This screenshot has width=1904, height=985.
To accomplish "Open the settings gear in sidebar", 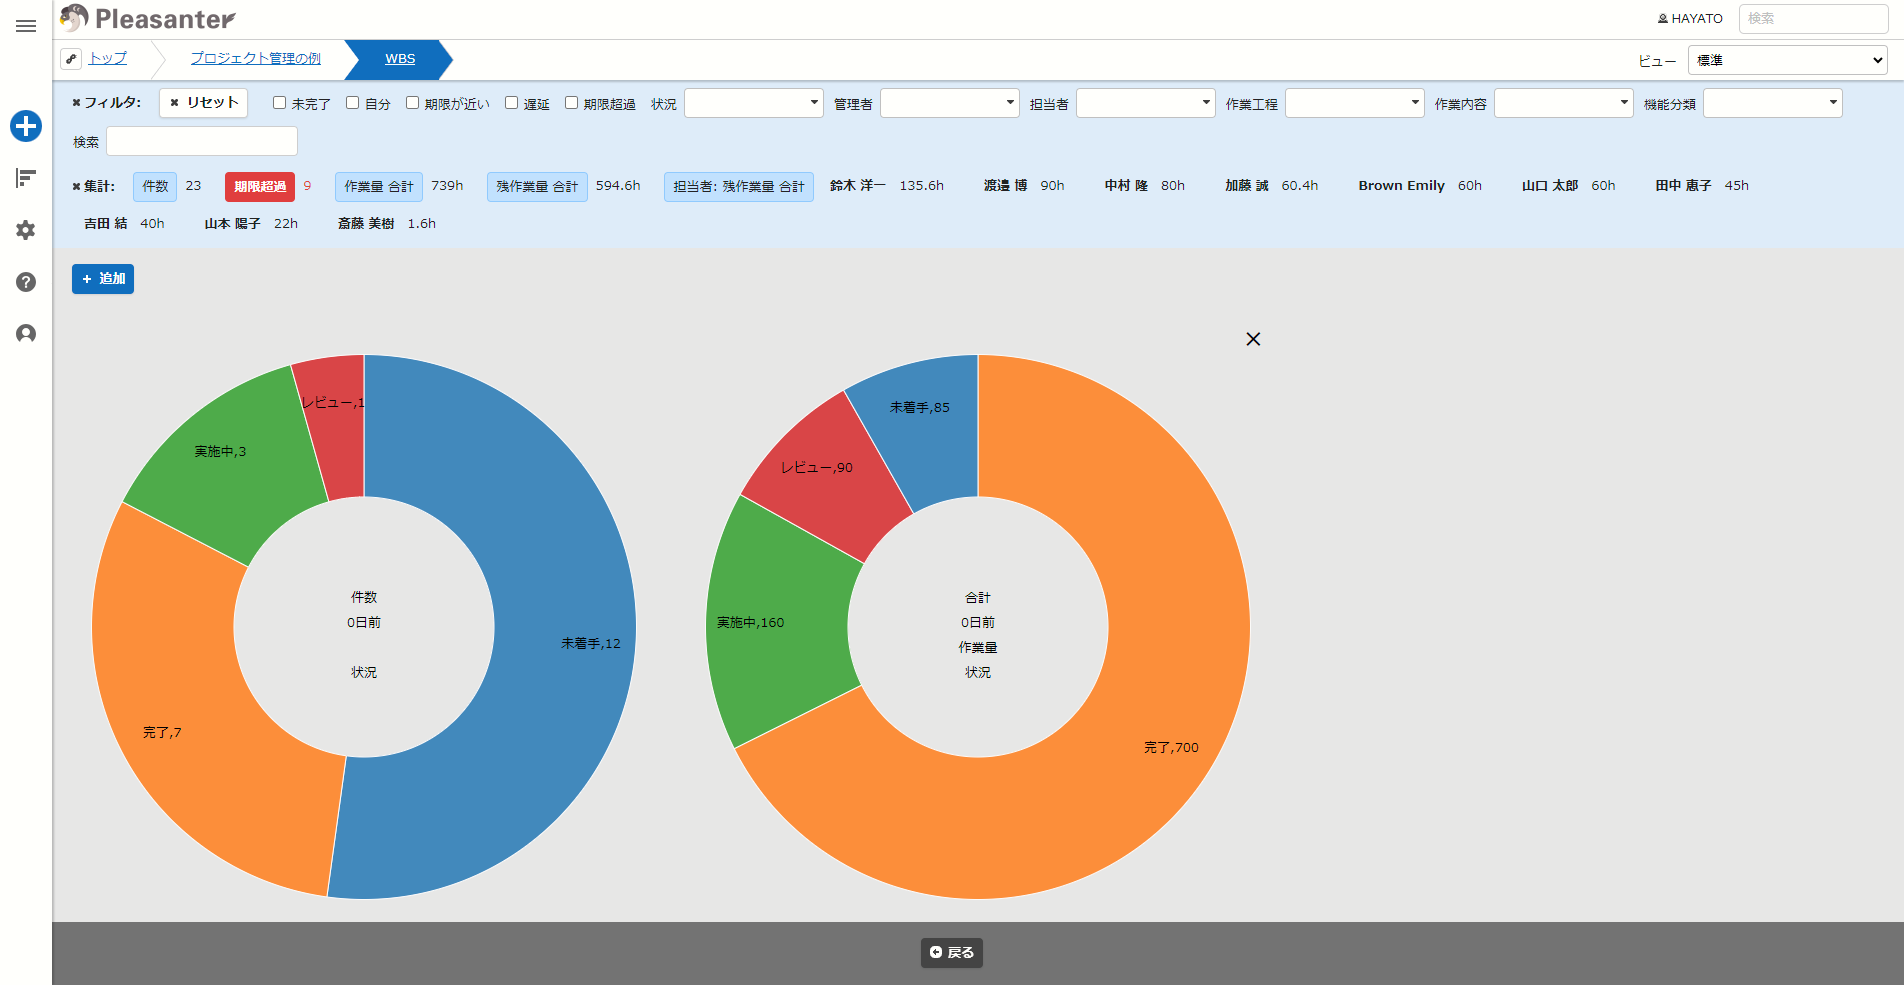I will click(26, 230).
